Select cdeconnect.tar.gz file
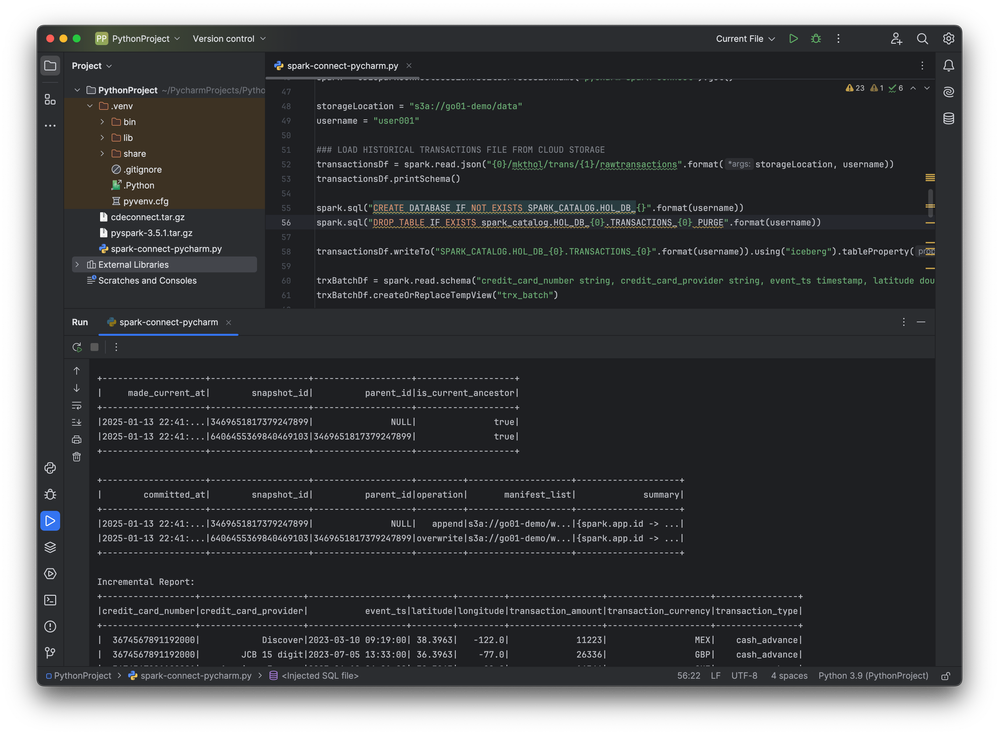The width and height of the screenshot is (999, 735). click(141, 217)
